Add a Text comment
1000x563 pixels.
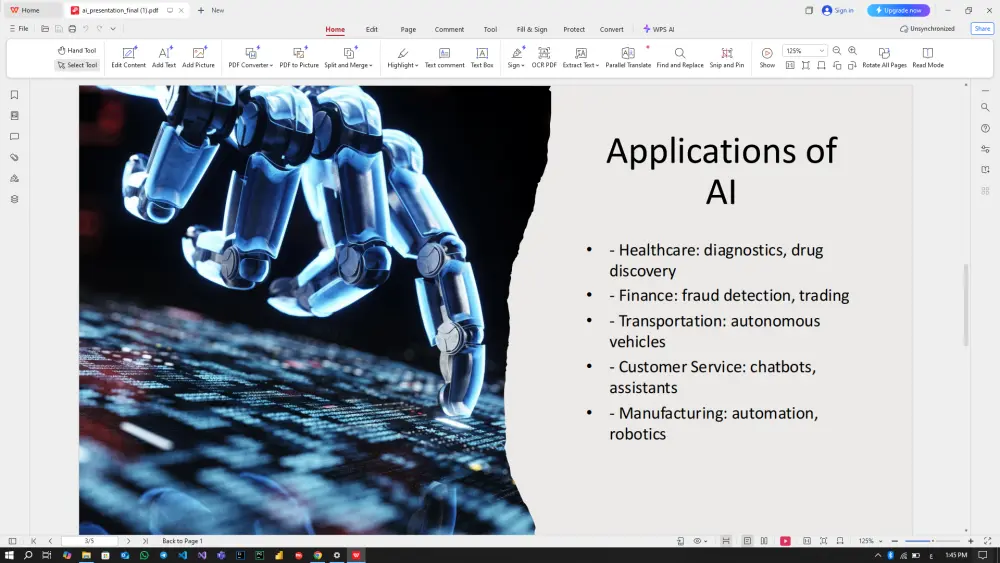coord(445,57)
